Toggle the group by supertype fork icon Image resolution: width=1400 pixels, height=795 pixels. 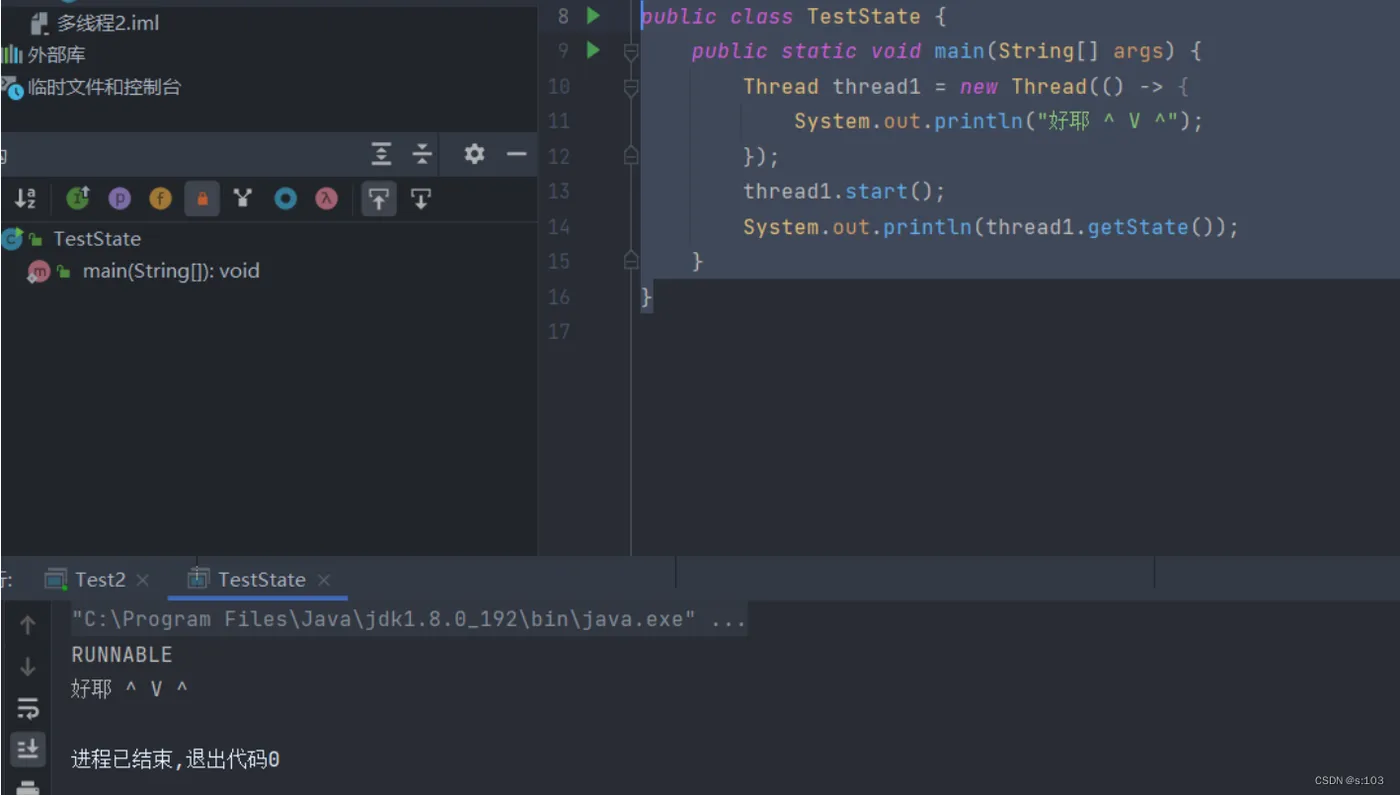(242, 199)
